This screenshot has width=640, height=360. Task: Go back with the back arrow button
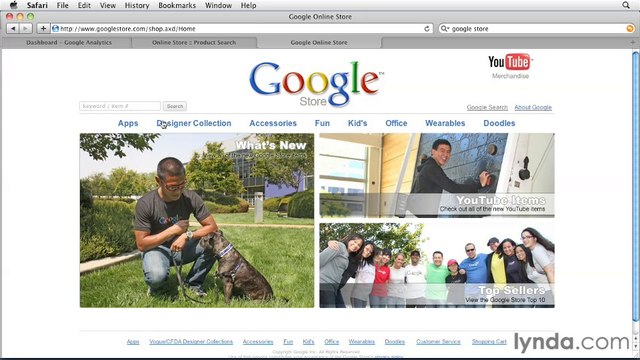[13, 29]
